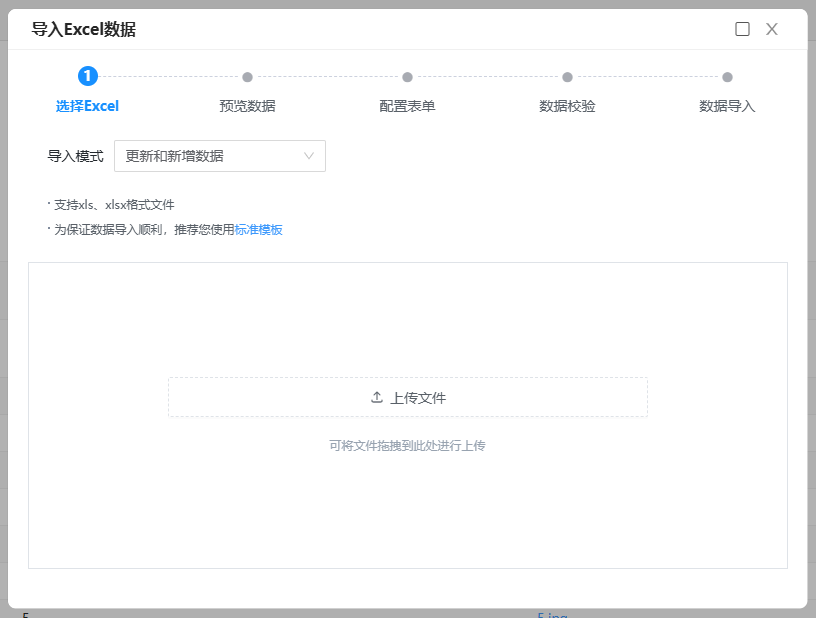Open the 更新和新增数据 import mode dropdown
The image size is (816, 618).
(x=210, y=156)
